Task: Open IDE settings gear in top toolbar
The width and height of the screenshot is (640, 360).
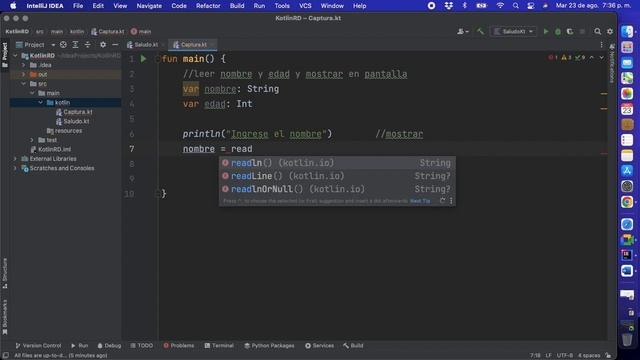Action: (x=610, y=31)
